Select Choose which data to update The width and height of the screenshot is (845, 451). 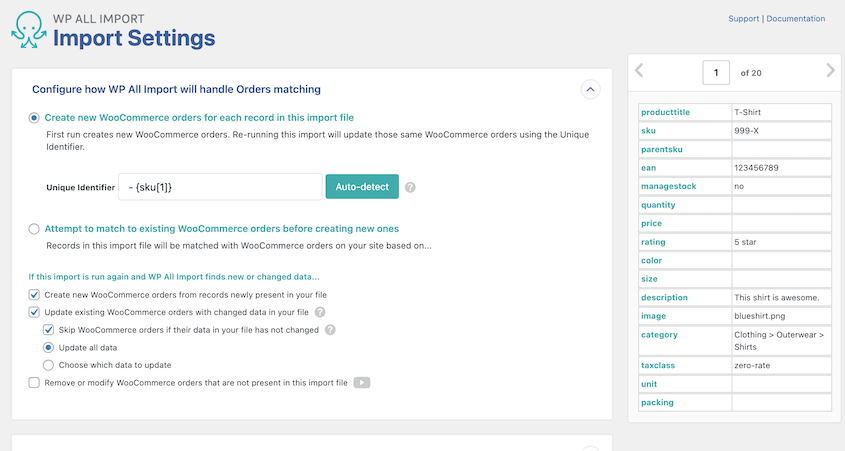click(x=48, y=364)
